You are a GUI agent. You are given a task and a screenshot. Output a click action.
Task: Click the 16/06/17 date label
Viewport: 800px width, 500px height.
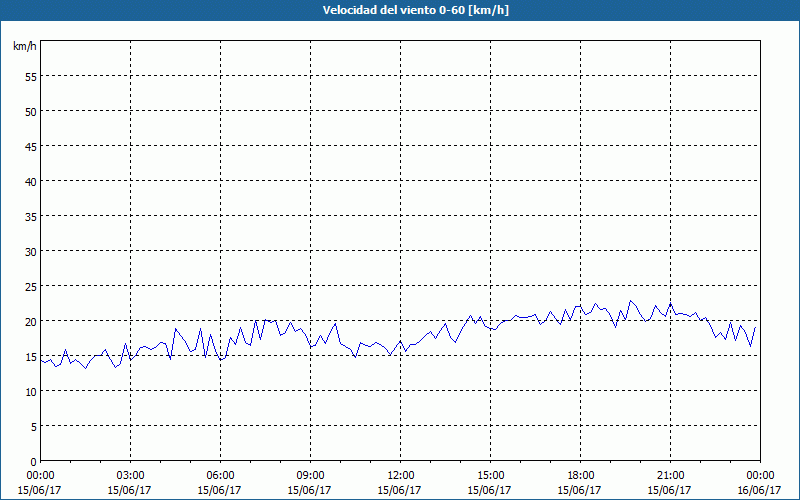coord(759,490)
